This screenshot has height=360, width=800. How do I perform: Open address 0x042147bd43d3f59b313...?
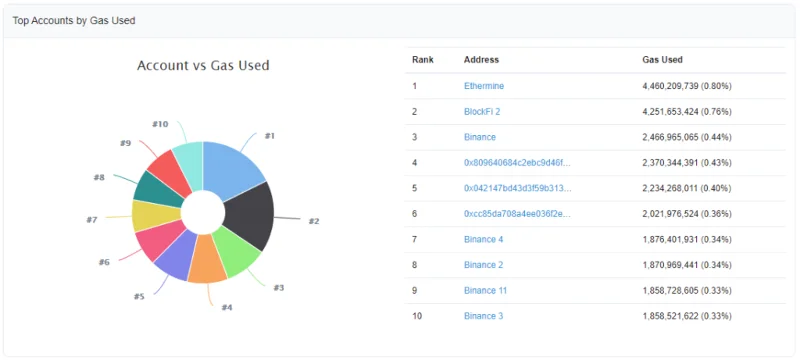pos(517,188)
